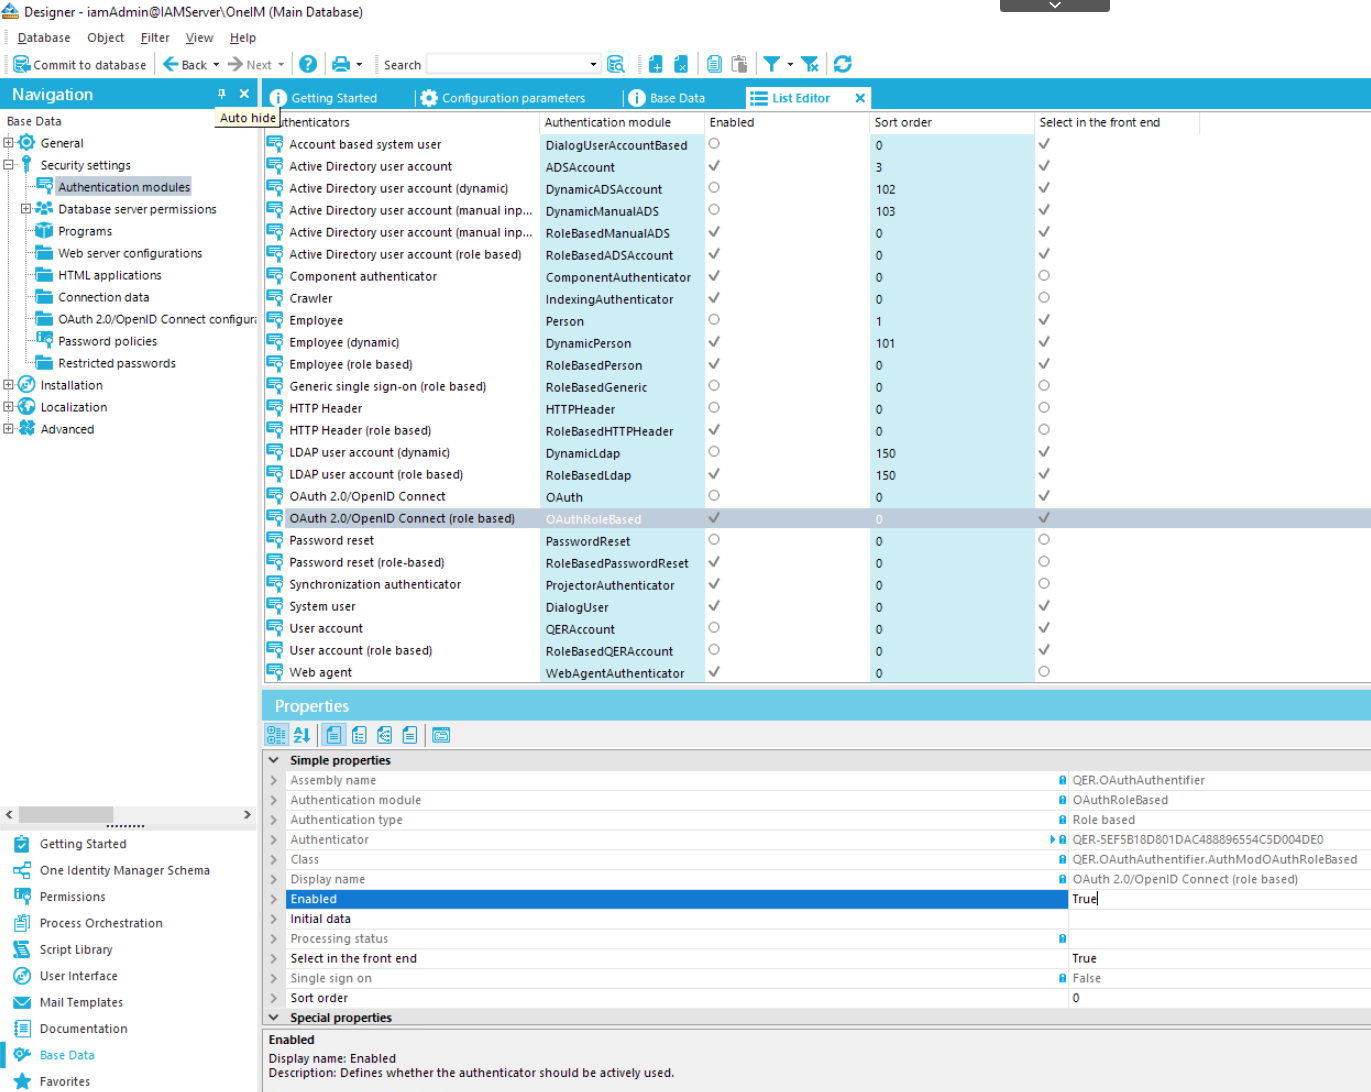Open Mail Templates in the sidebar
1371x1092 pixels.
(81, 1002)
